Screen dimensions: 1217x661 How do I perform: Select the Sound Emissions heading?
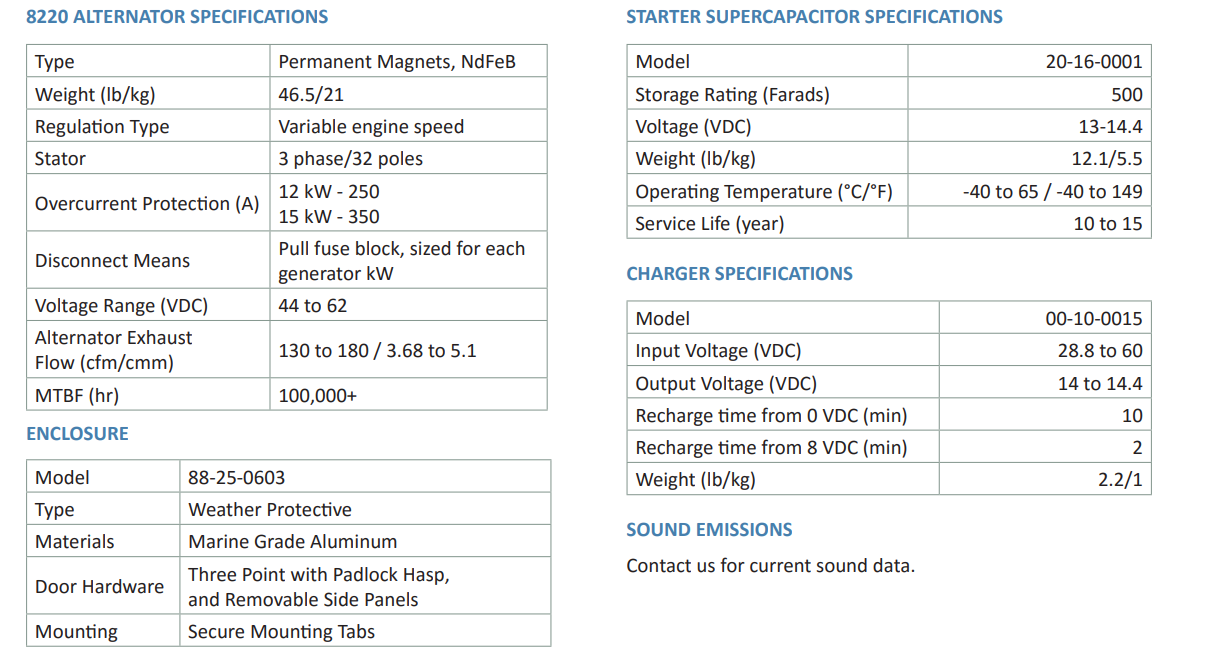tap(709, 530)
